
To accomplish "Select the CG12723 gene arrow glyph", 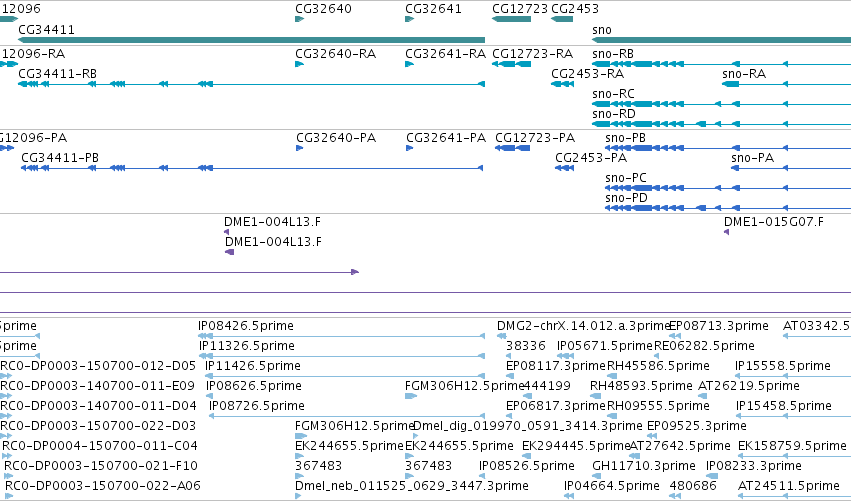I will tap(511, 19).
